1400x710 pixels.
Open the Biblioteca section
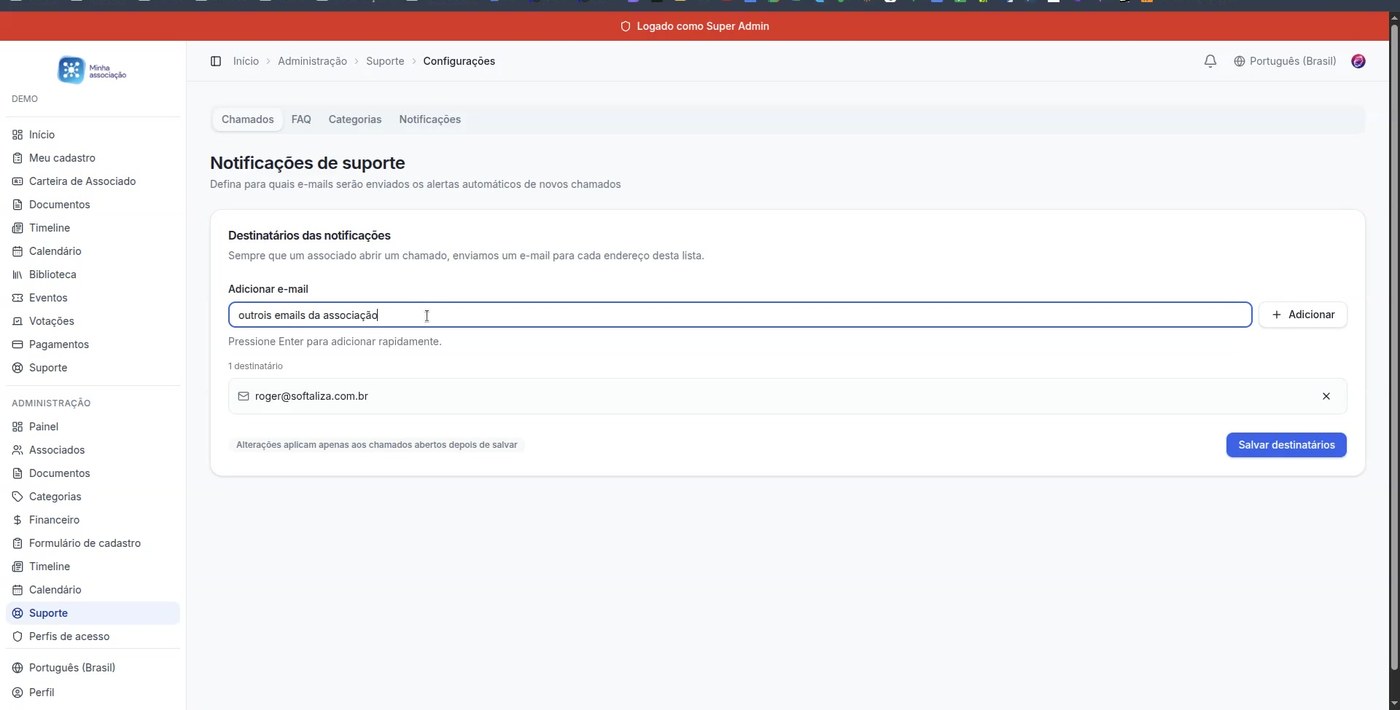(52, 274)
